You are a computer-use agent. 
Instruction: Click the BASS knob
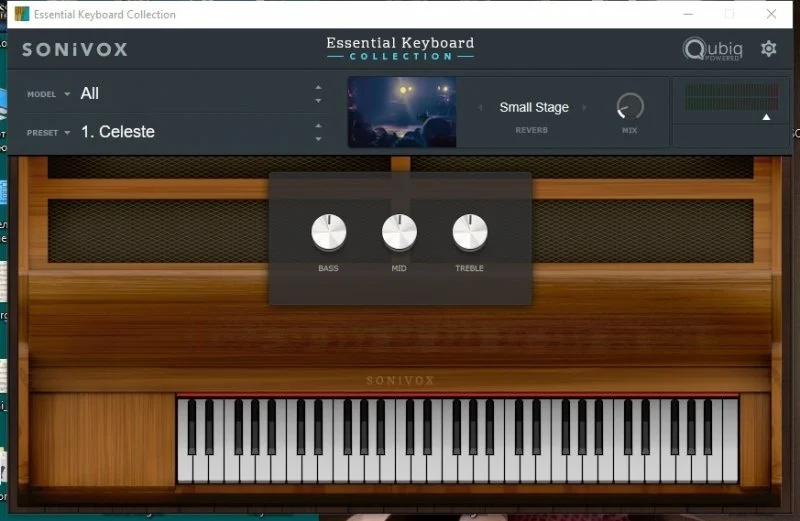point(329,232)
